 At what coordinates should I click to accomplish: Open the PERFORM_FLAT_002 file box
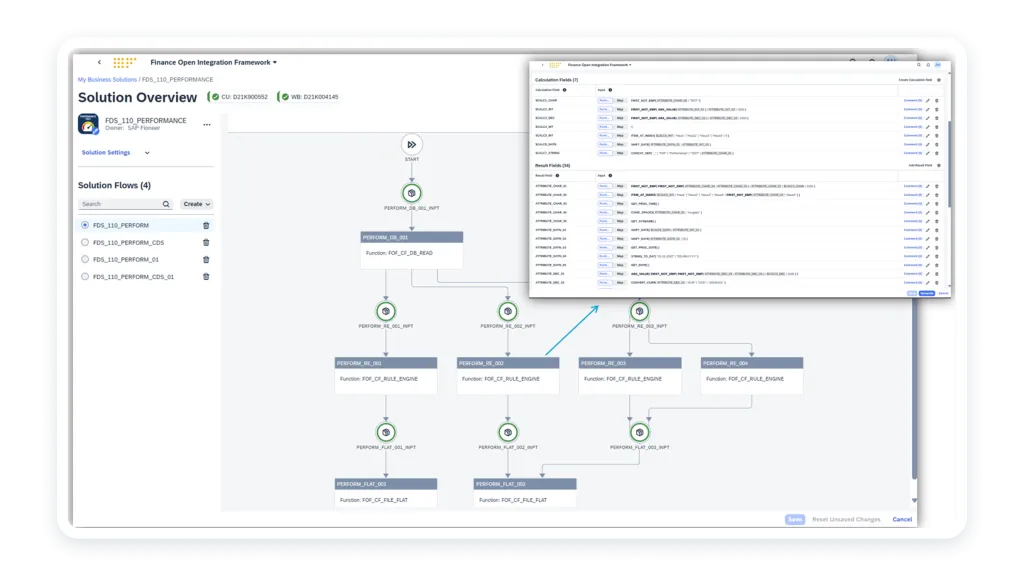(x=525, y=493)
